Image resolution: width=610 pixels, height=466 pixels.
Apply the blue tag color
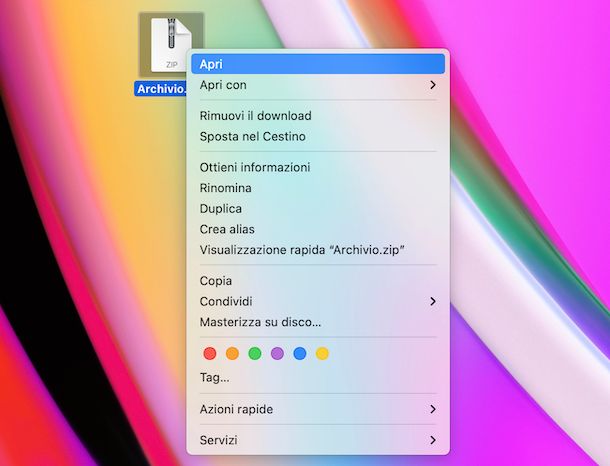[x=300, y=354]
